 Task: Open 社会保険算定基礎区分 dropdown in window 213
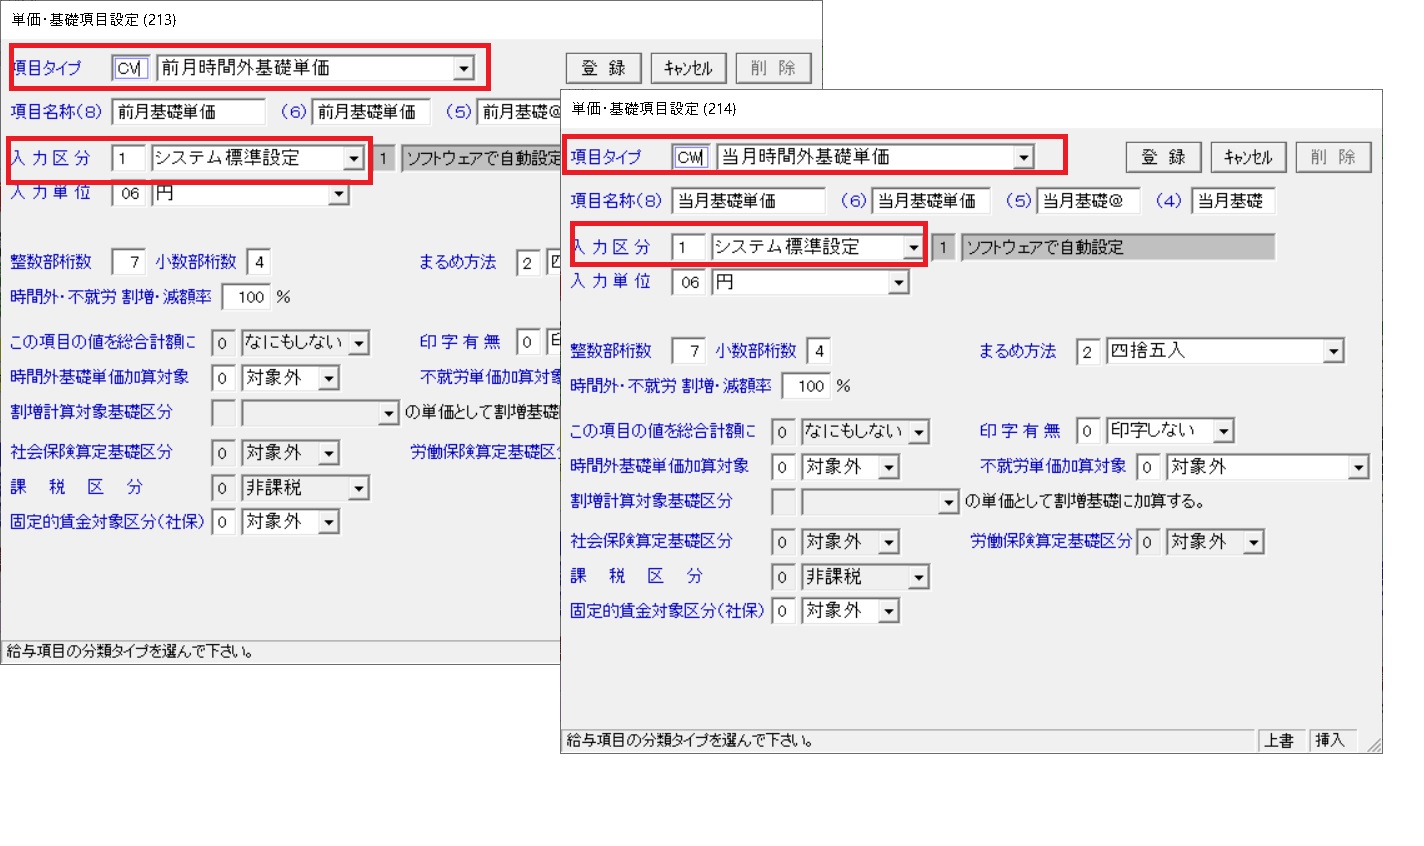tap(329, 453)
